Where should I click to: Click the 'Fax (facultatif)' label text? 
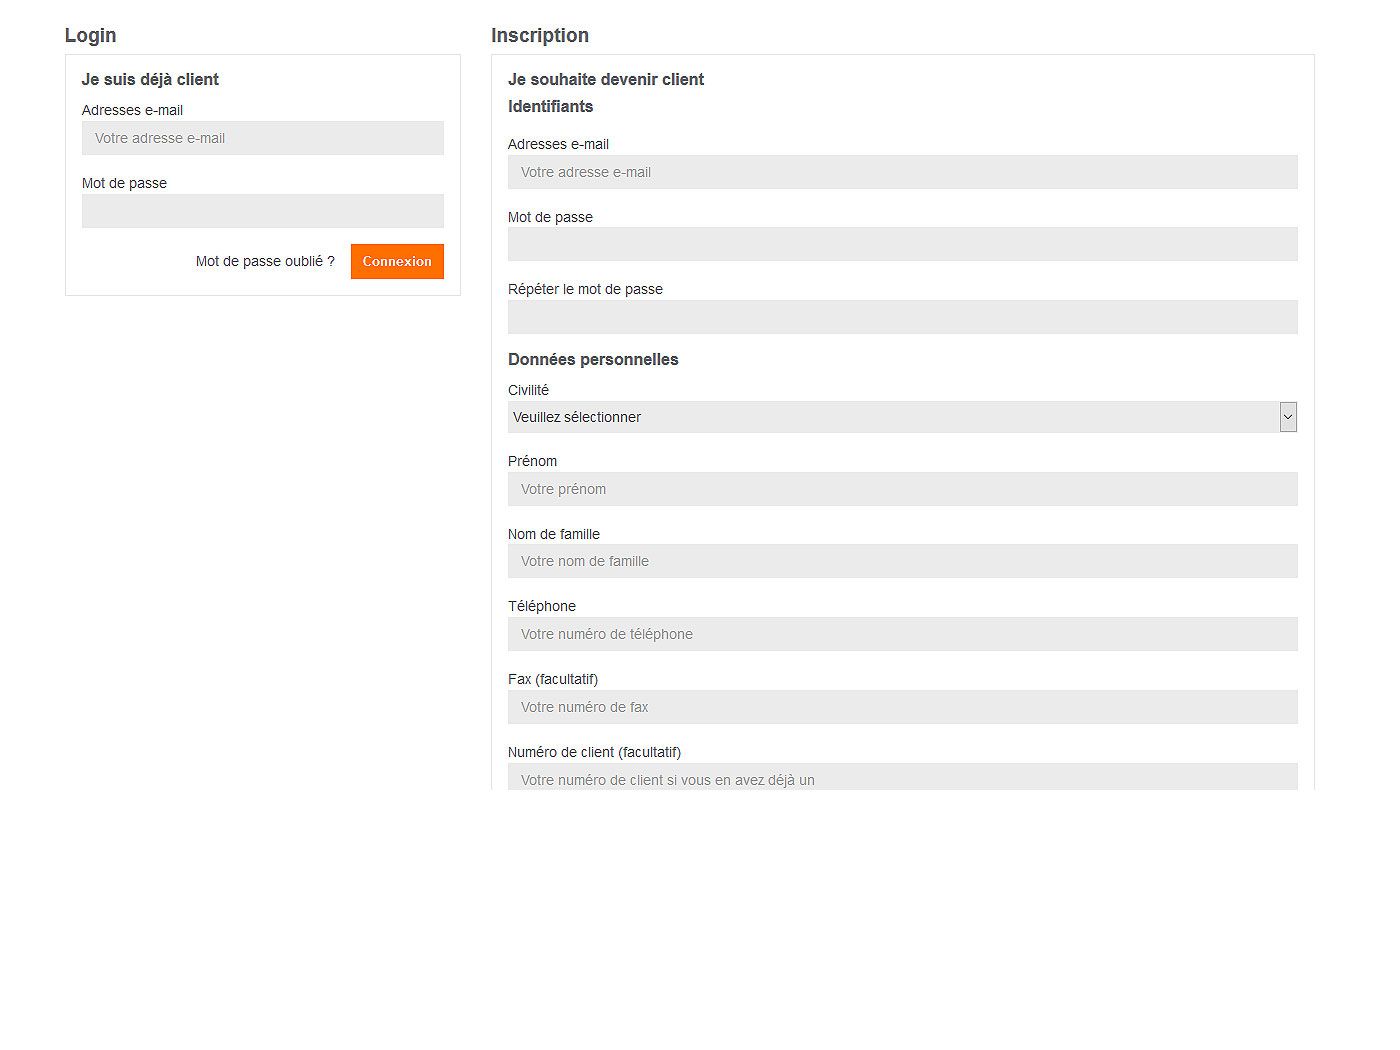coord(553,679)
